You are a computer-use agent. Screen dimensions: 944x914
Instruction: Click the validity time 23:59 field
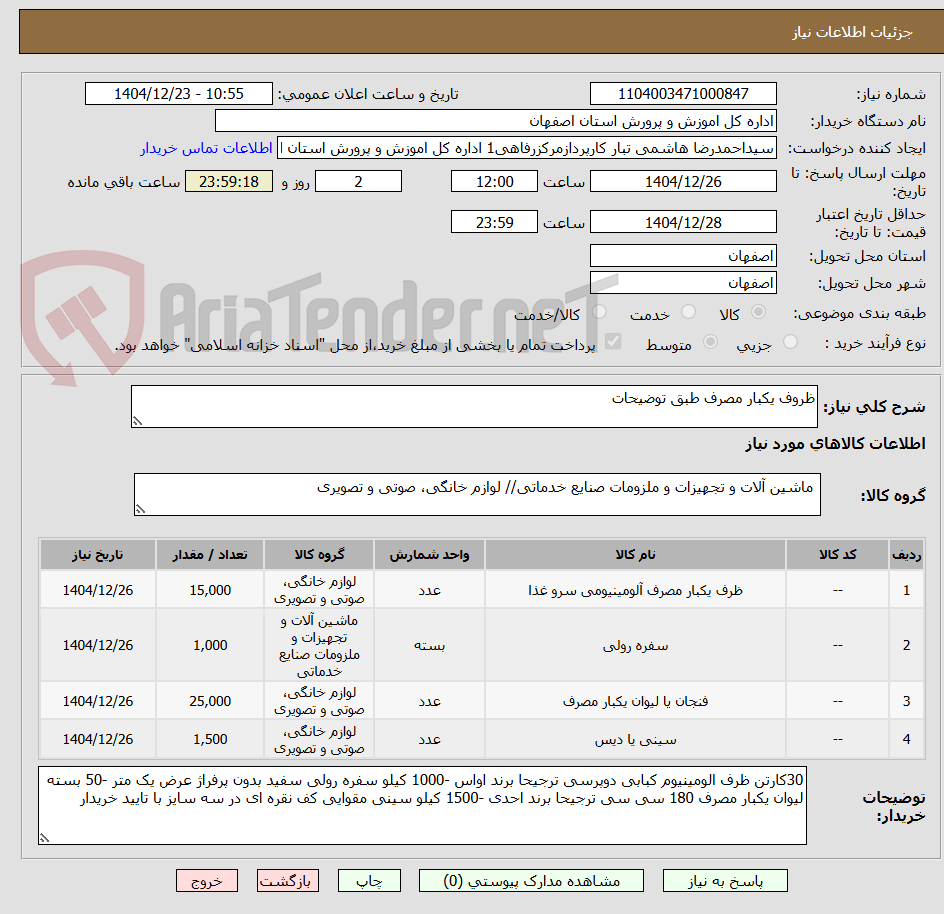tap(494, 222)
